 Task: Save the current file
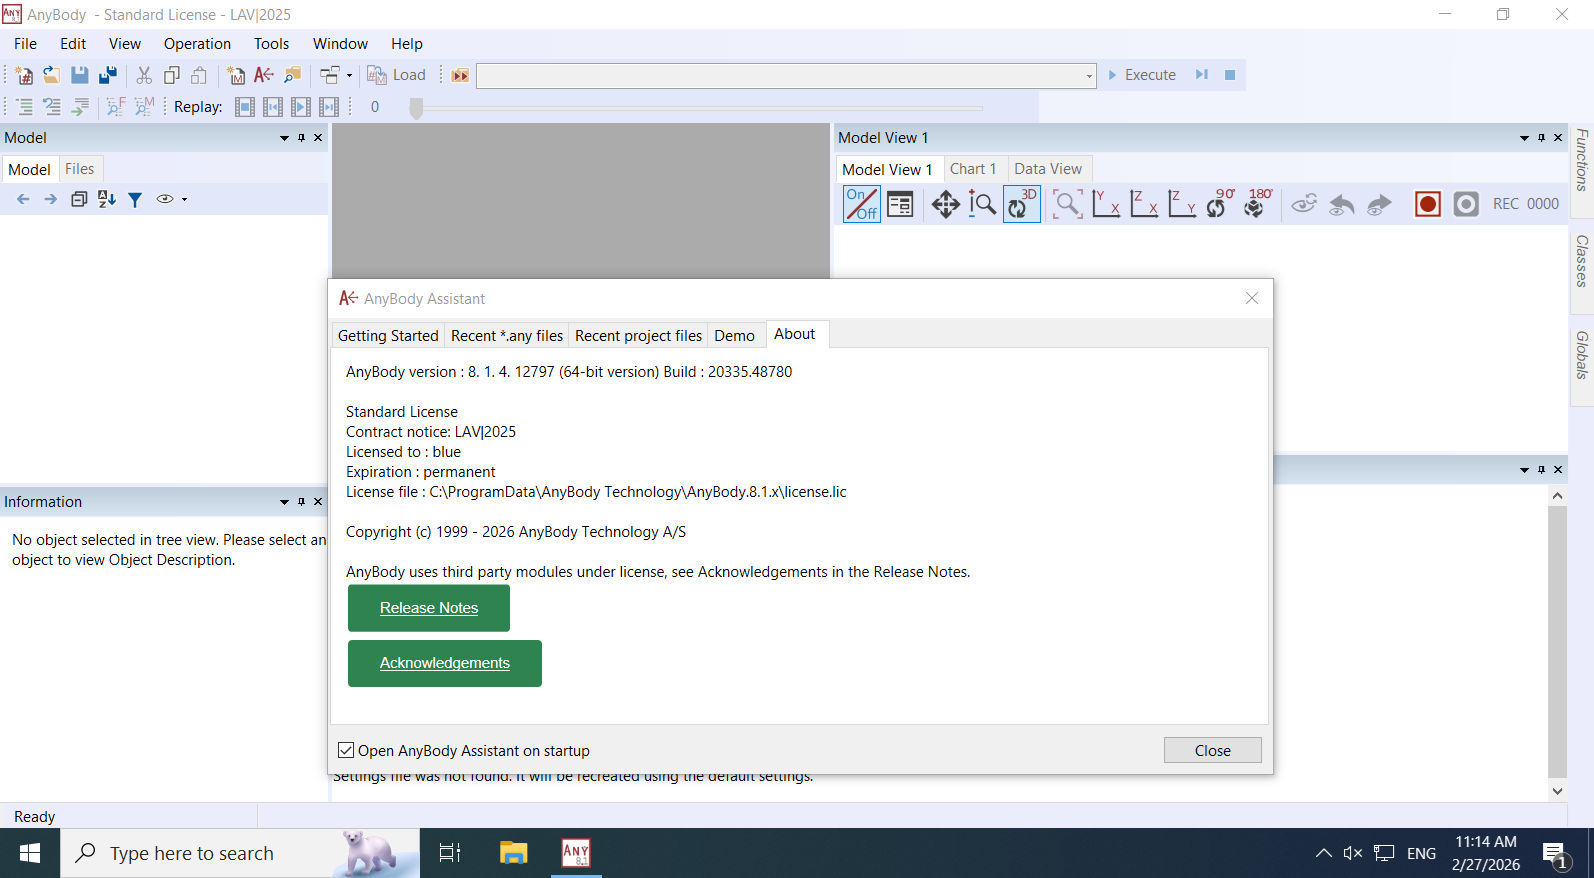(x=79, y=75)
